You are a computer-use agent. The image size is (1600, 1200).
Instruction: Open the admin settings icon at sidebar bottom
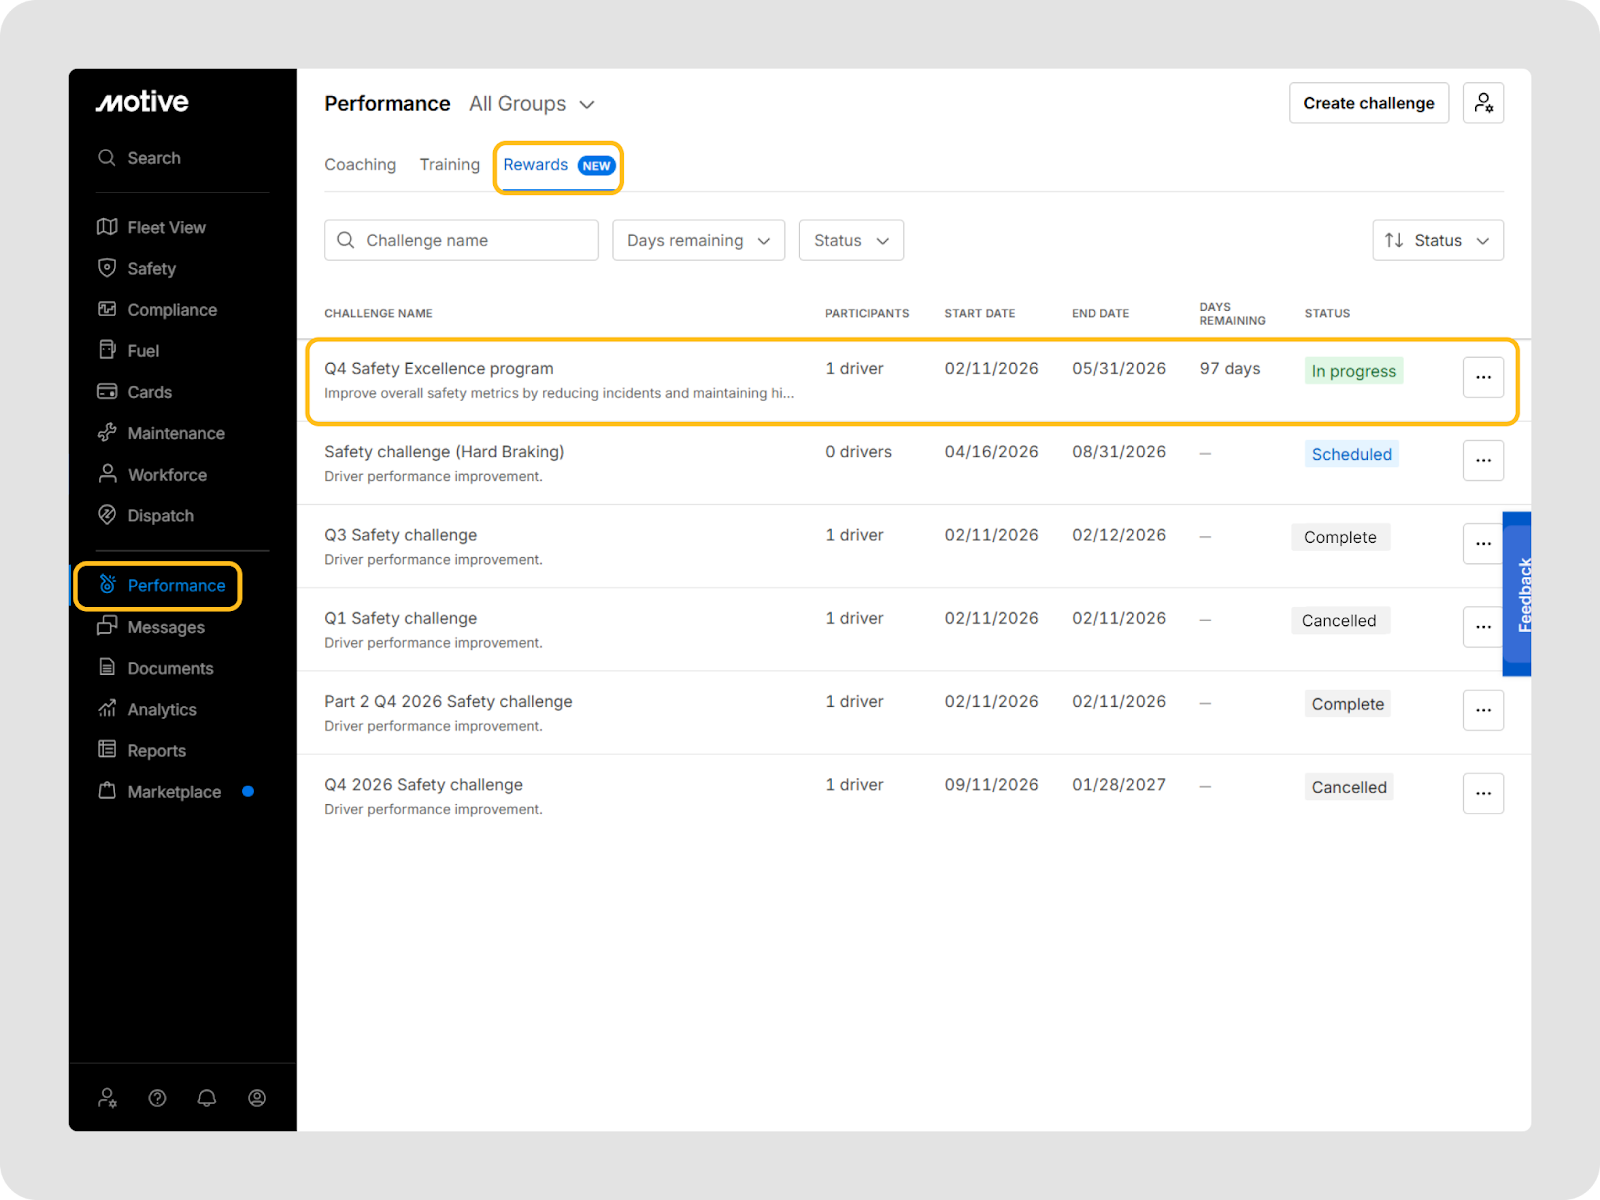[107, 1098]
